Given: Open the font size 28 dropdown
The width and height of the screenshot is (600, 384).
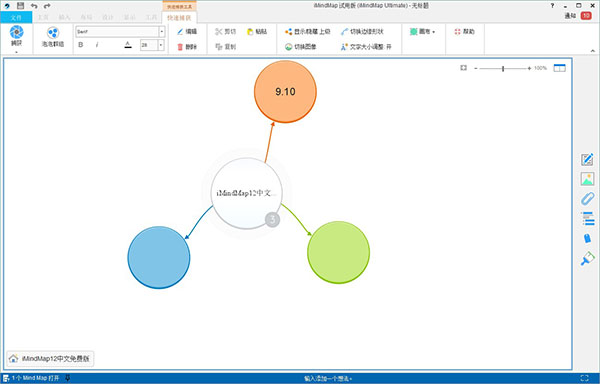Looking at the screenshot, I should coord(161,45).
